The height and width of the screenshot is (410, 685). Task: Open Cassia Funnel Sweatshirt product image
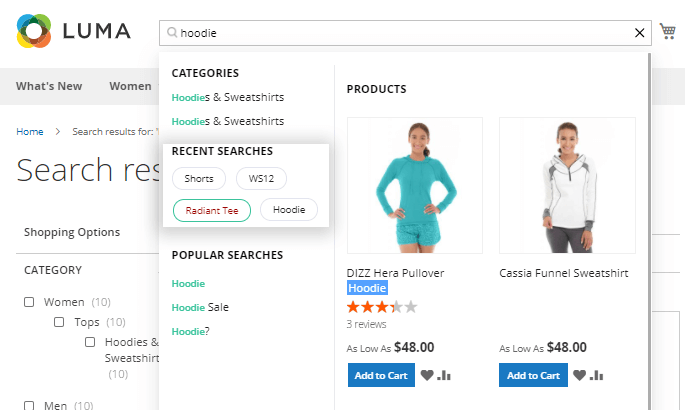tap(567, 185)
